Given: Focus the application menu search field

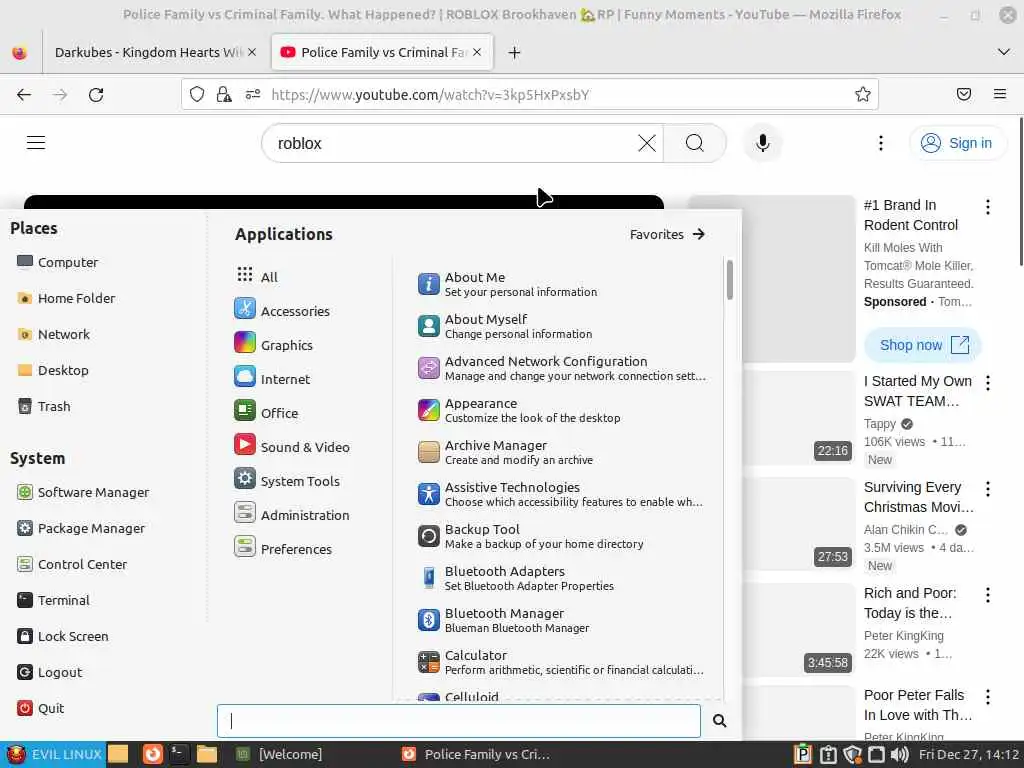Looking at the screenshot, I should pyautogui.click(x=458, y=720).
